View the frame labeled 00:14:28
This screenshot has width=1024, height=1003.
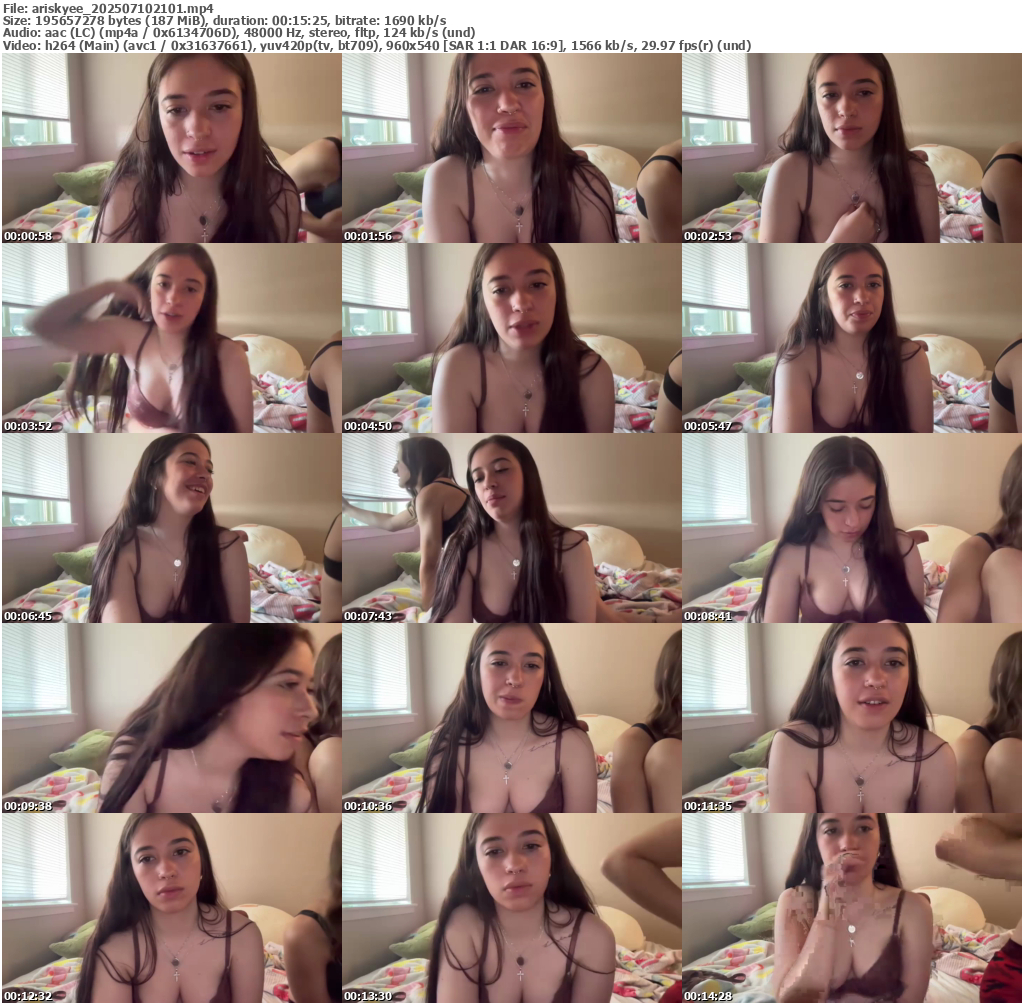pyautogui.click(x=852, y=908)
